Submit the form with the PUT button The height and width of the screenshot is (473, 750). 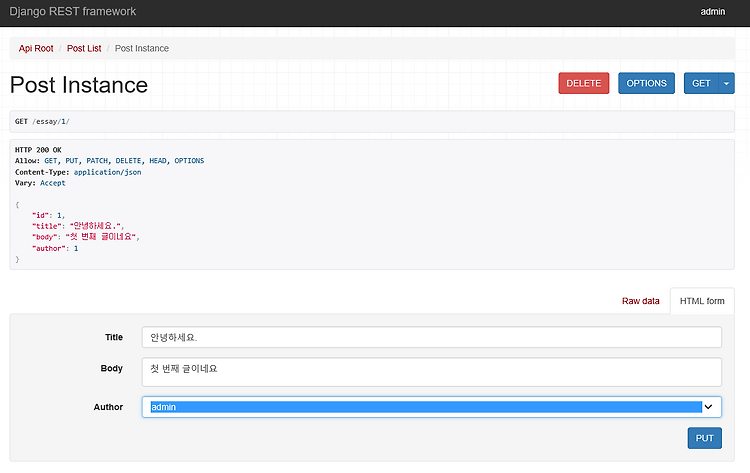705,438
